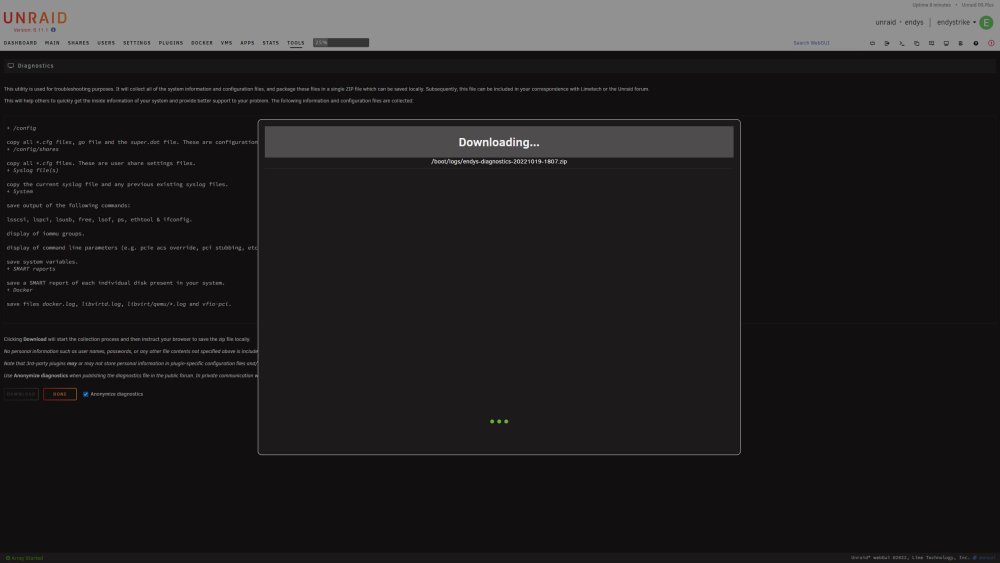The image size is (1000, 563).
Task: Open the Stats menu
Action: (270, 43)
